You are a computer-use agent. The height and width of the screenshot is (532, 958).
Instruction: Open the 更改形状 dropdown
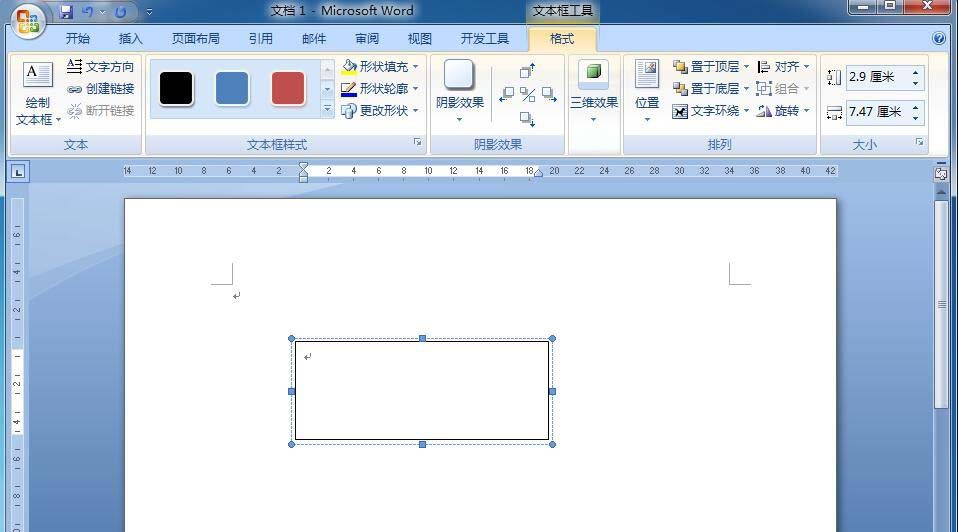380,111
